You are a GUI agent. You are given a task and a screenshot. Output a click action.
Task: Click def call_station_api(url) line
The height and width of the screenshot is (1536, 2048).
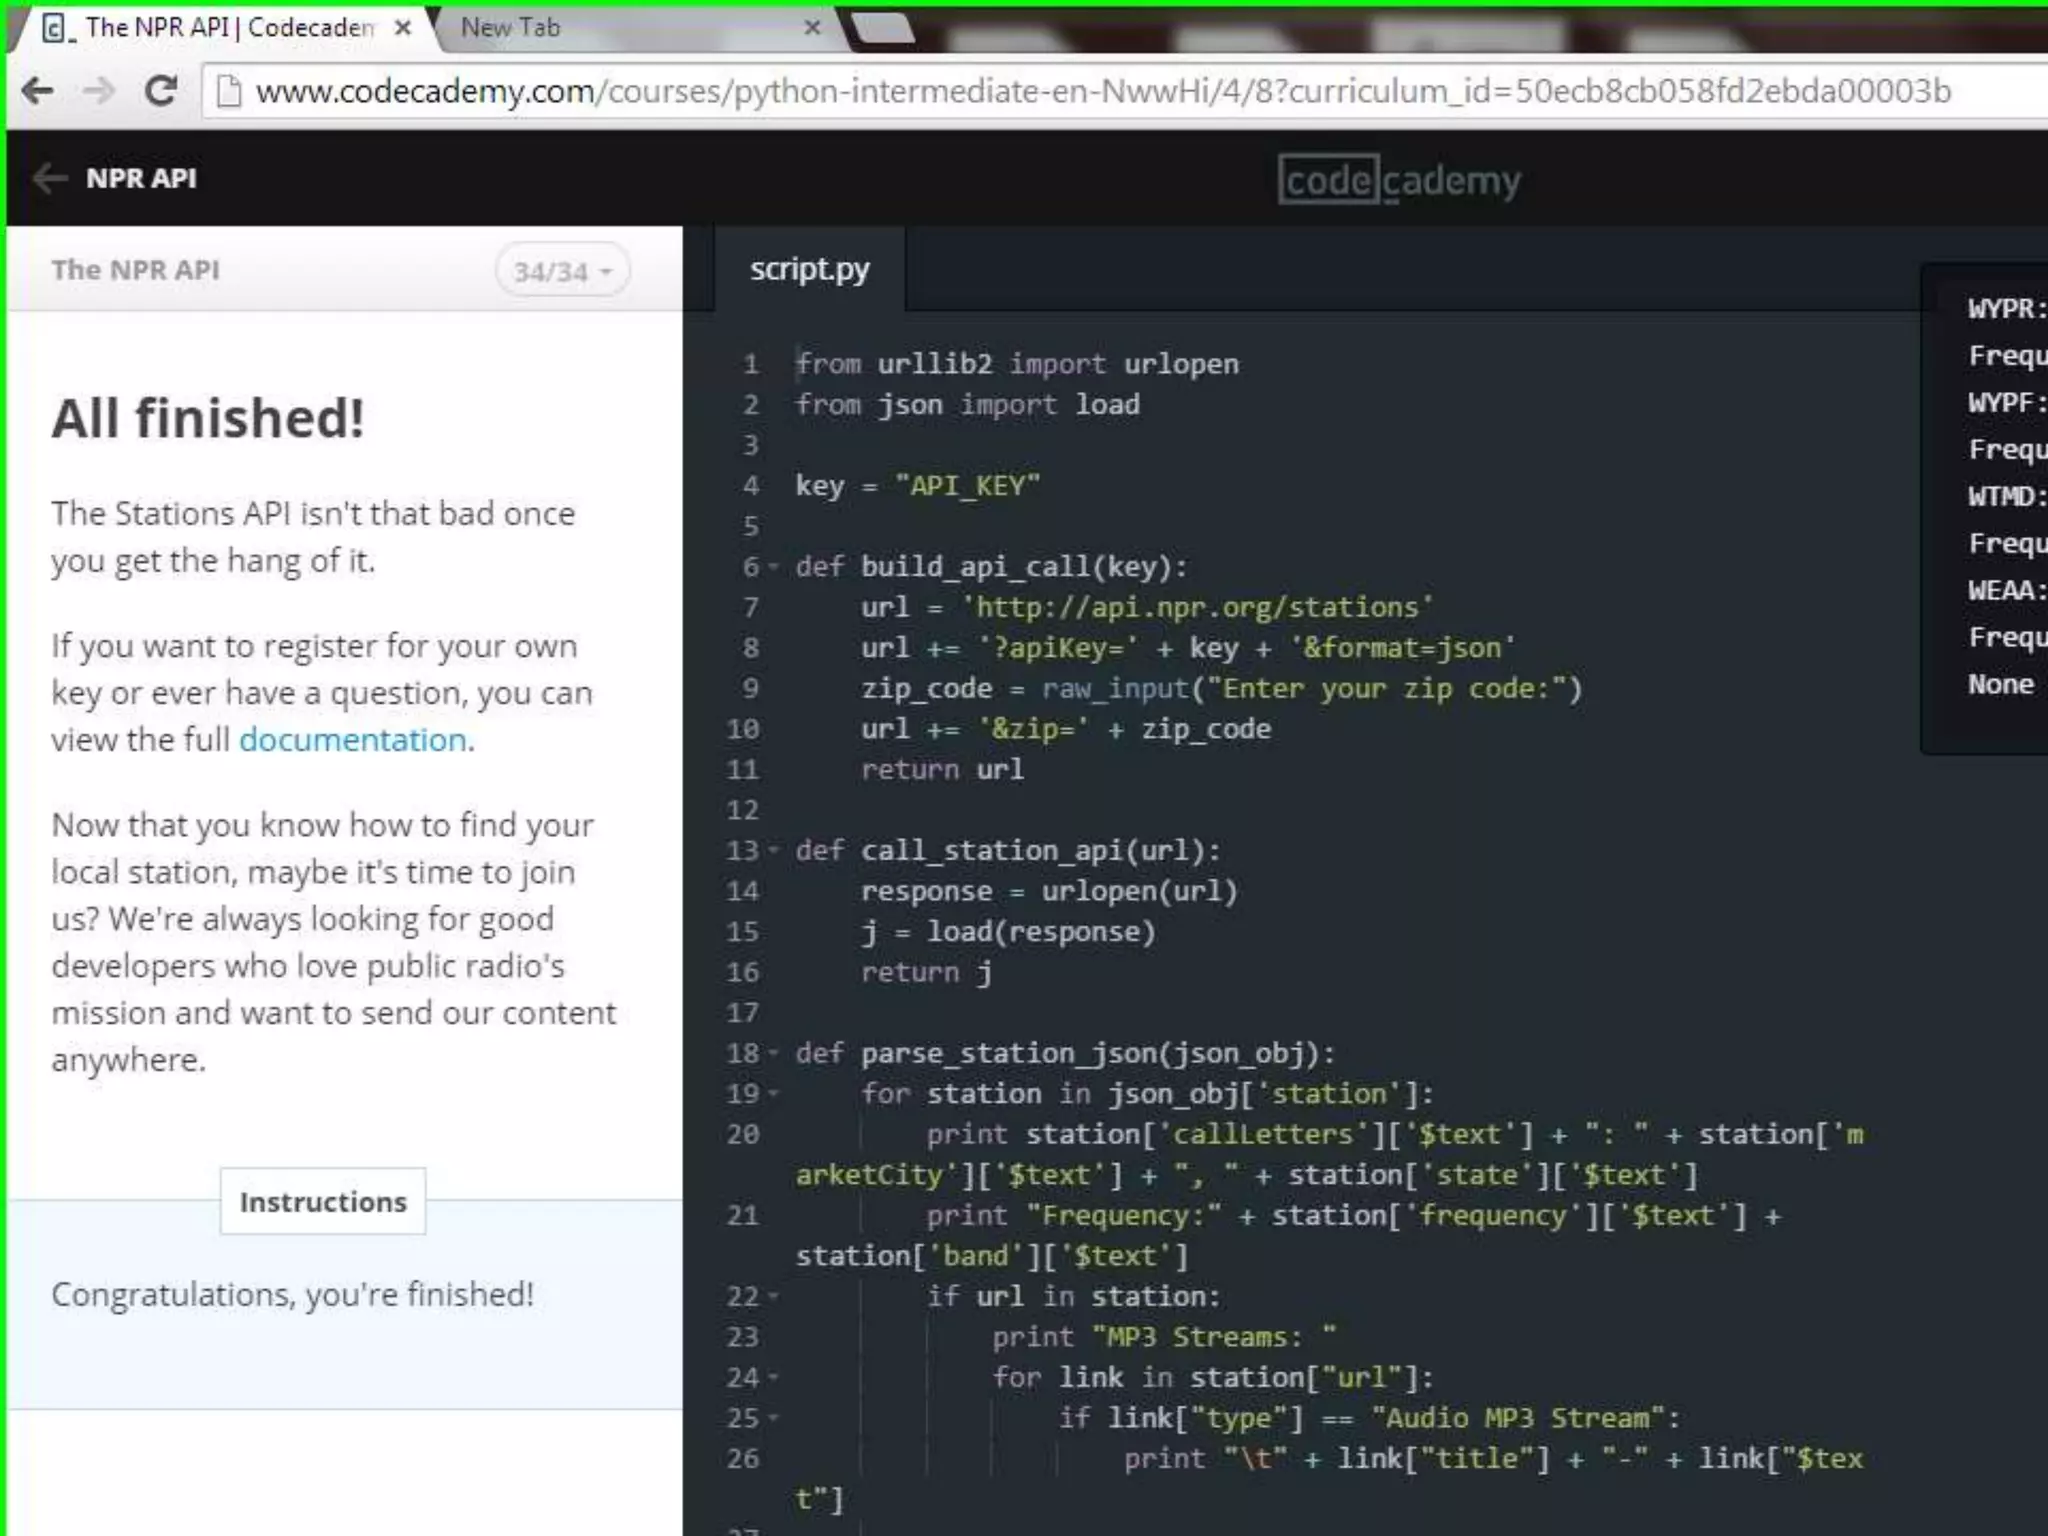1008,851
